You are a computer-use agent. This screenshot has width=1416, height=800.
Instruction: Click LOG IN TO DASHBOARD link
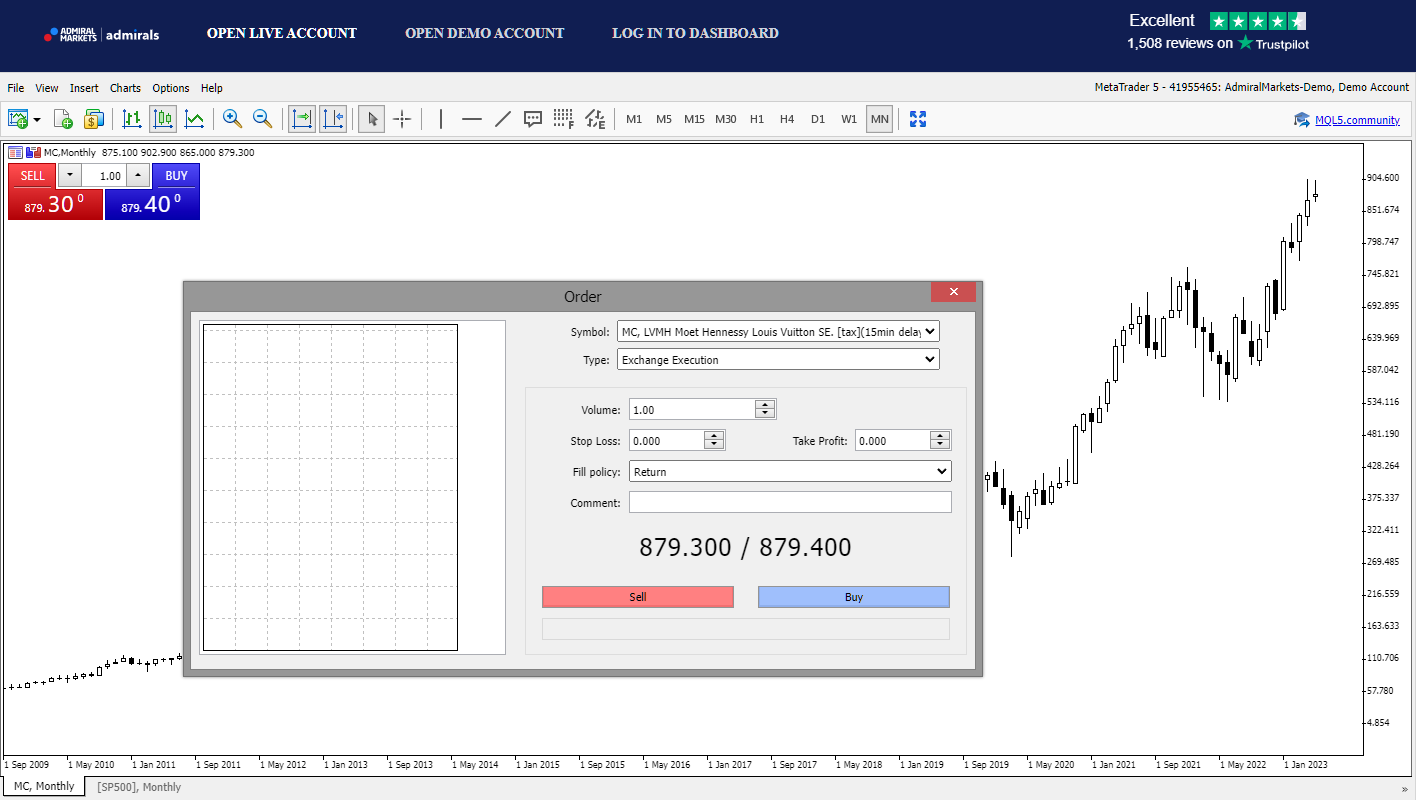(x=696, y=33)
